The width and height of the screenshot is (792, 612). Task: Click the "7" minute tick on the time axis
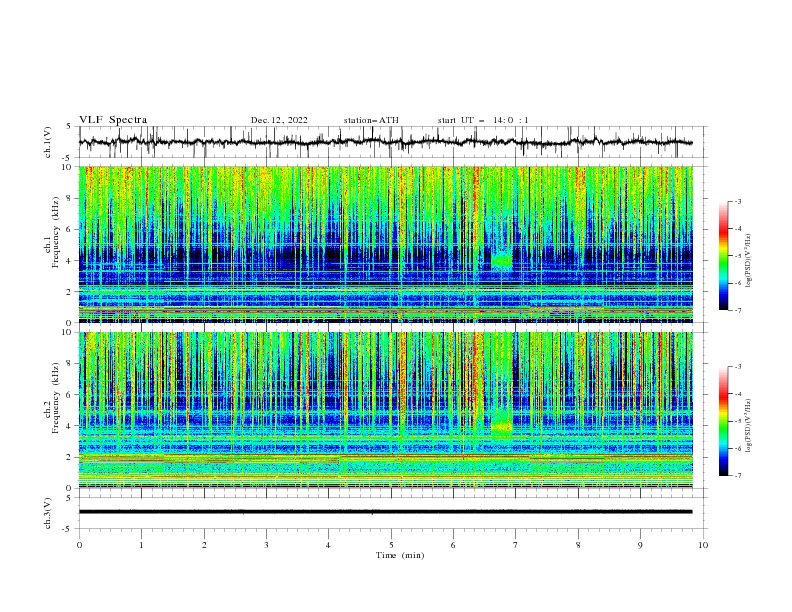516,545
